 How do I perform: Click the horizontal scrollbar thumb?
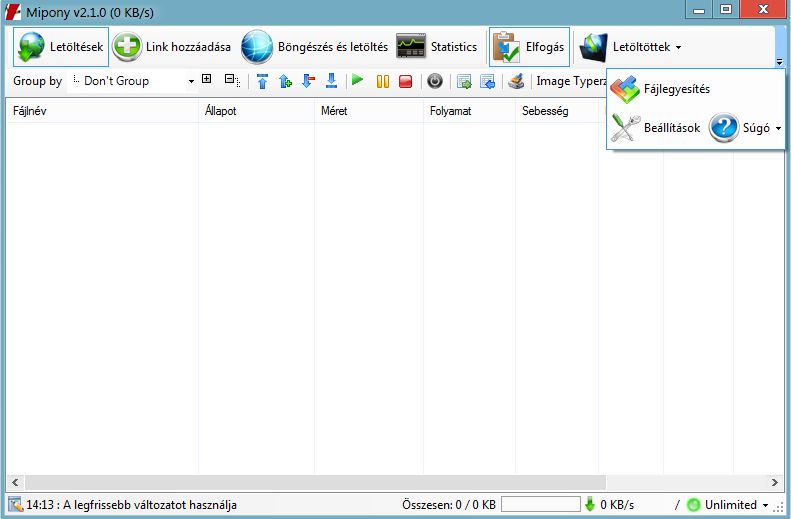coord(315,483)
